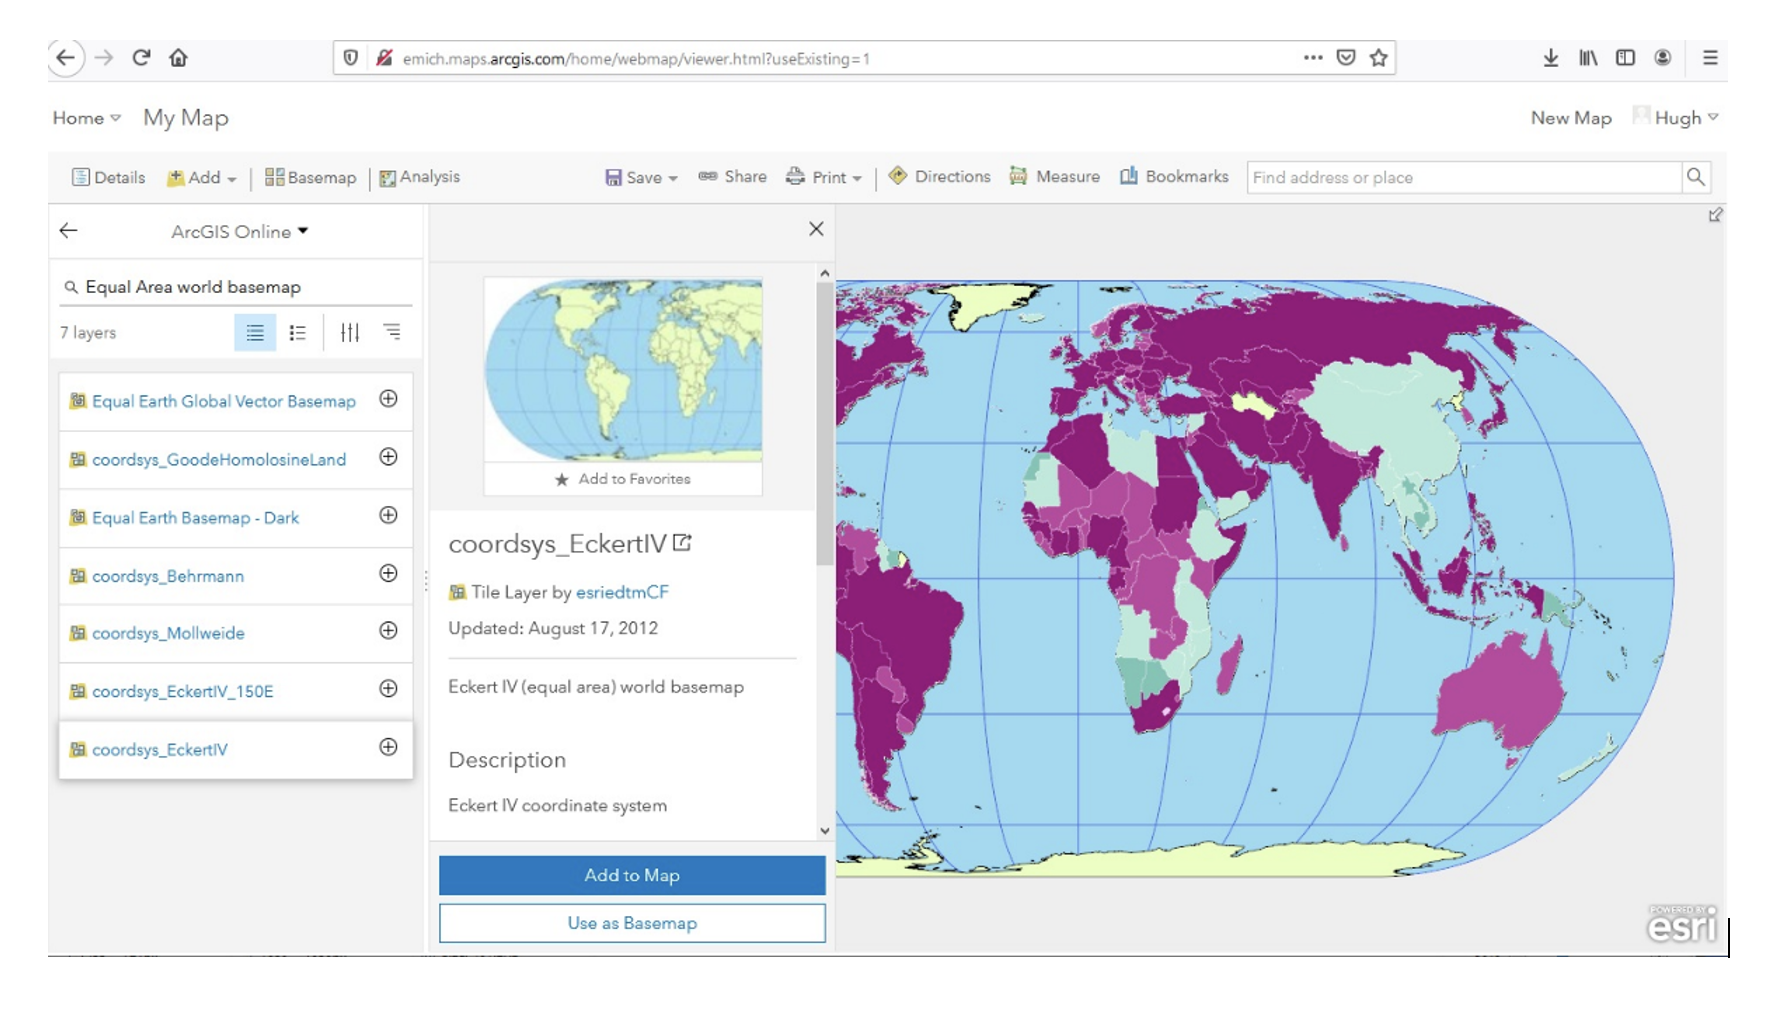Open the sort options icon
Image resolution: width=1770 pixels, height=1010 pixels.
[392, 332]
